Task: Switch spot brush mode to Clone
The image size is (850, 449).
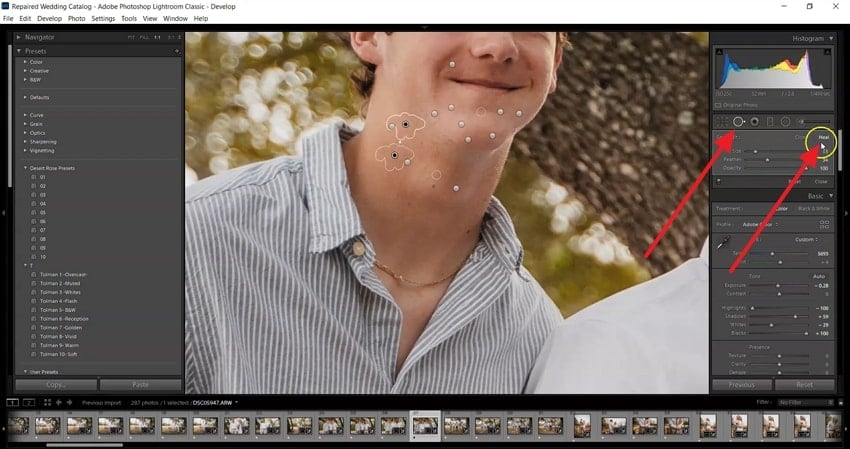Action: click(801, 138)
